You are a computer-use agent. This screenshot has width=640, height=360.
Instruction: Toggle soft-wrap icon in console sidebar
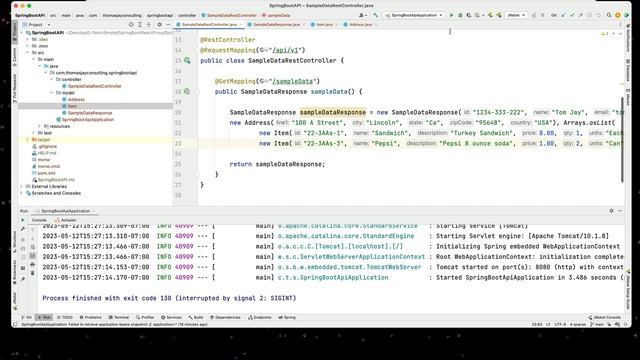33,247
